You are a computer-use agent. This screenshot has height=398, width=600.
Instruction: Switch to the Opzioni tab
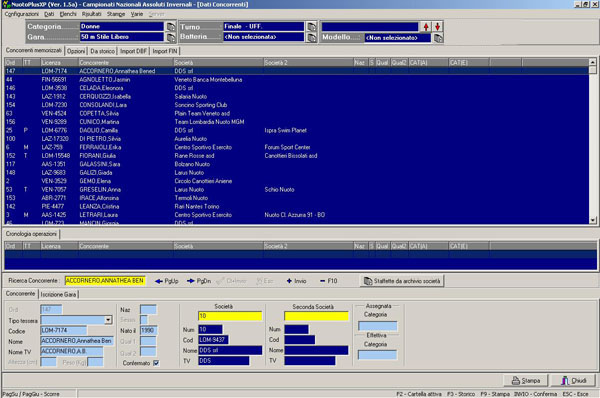76,51
